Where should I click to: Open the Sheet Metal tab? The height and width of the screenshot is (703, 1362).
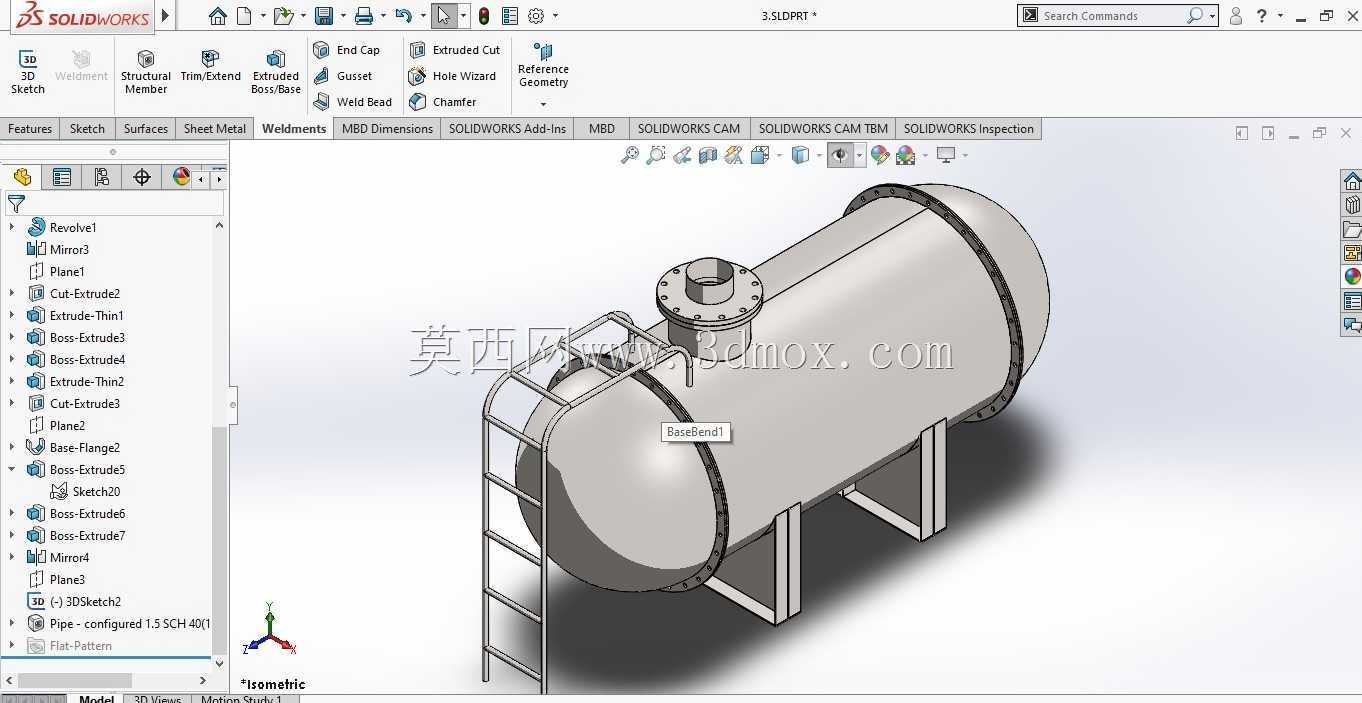(x=215, y=128)
